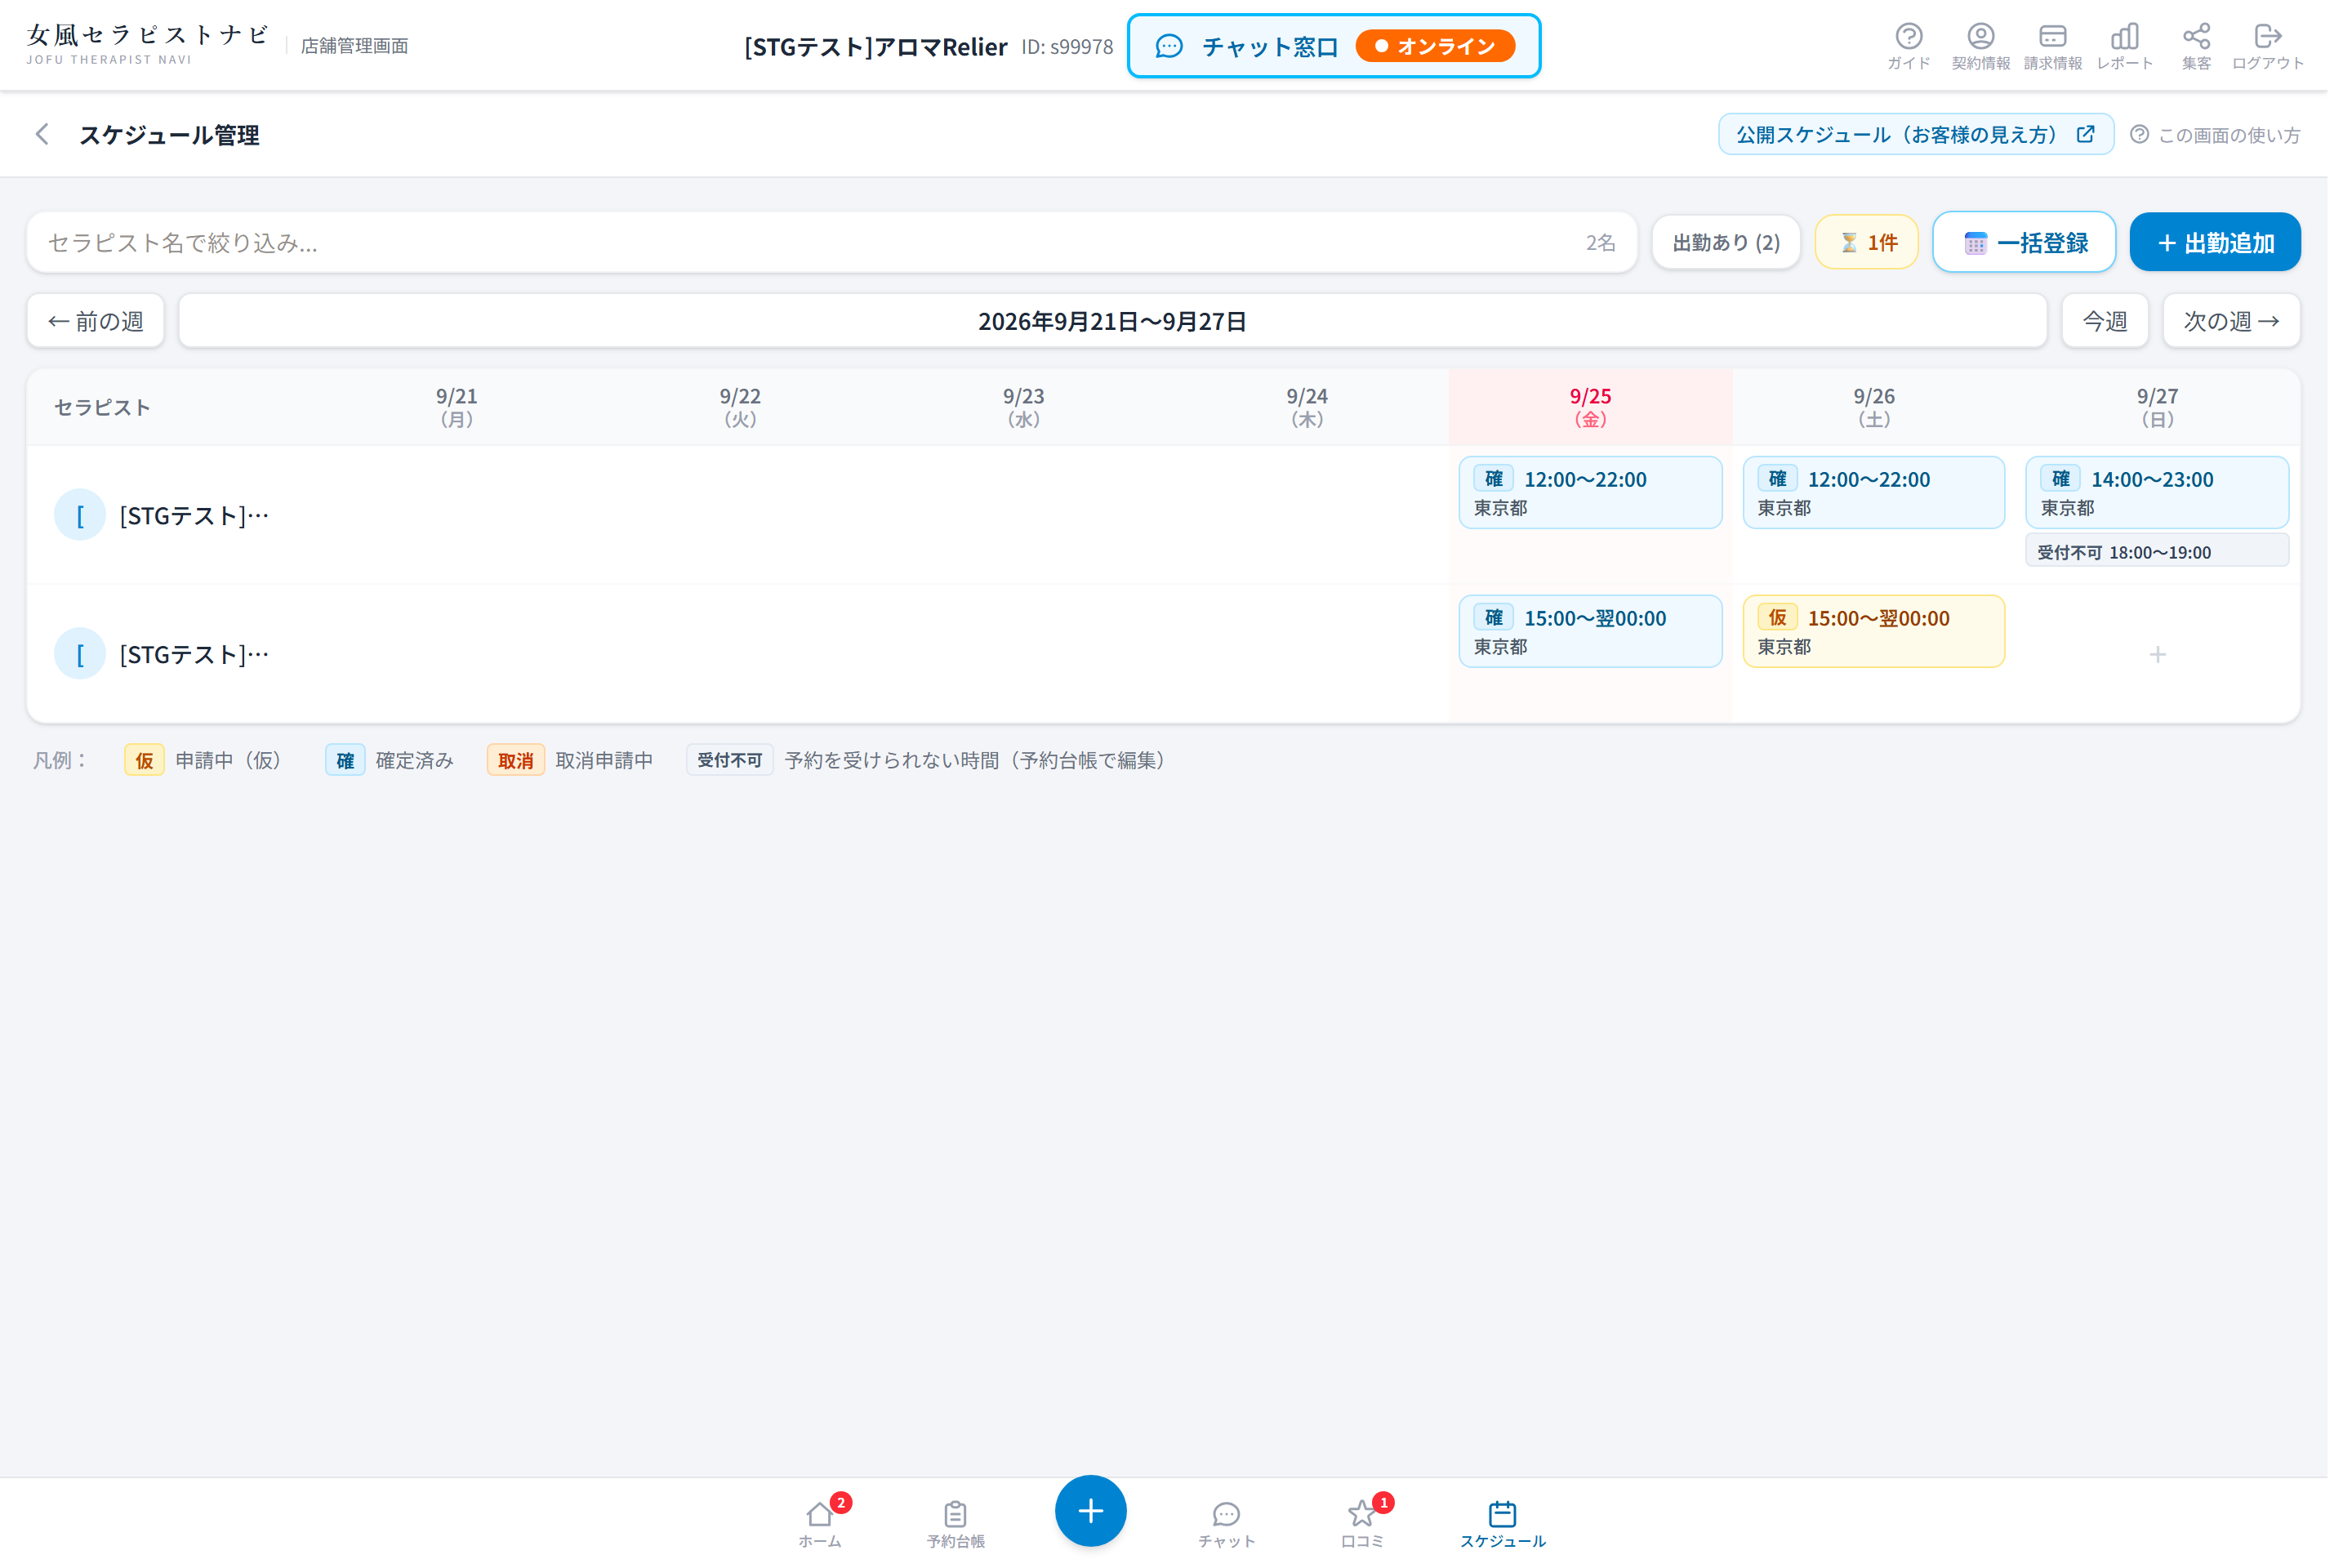The image size is (2352, 1568).
Task: Select the 9/27 (日) column header
Action: (2180, 411)
